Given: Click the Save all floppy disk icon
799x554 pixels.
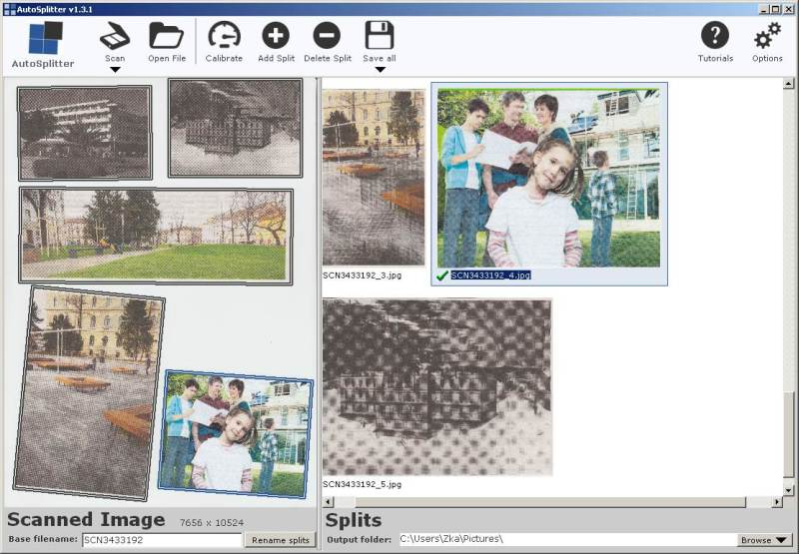Looking at the screenshot, I should pyautogui.click(x=379, y=36).
